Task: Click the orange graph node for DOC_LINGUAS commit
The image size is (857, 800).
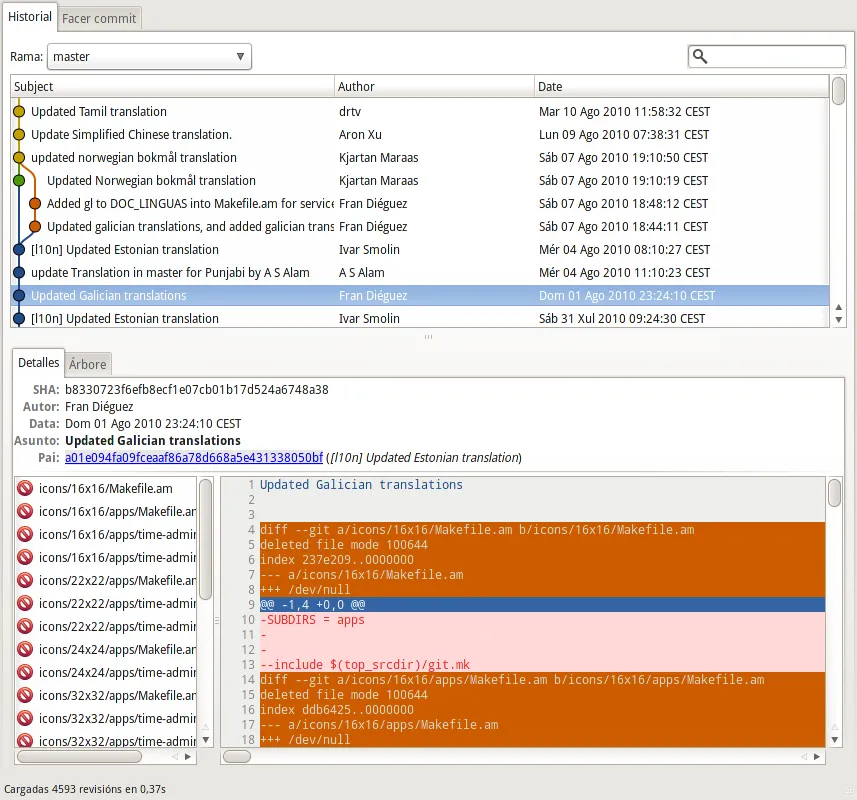Action: pos(36,203)
